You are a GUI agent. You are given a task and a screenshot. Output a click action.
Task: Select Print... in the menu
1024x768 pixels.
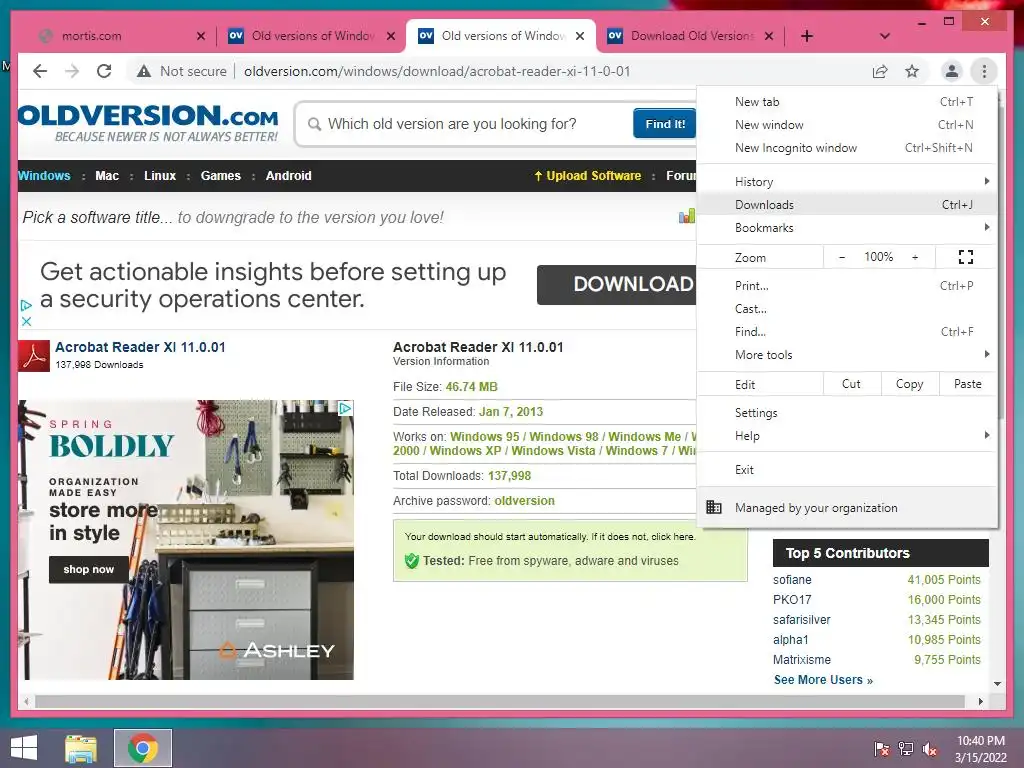pyautogui.click(x=847, y=286)
